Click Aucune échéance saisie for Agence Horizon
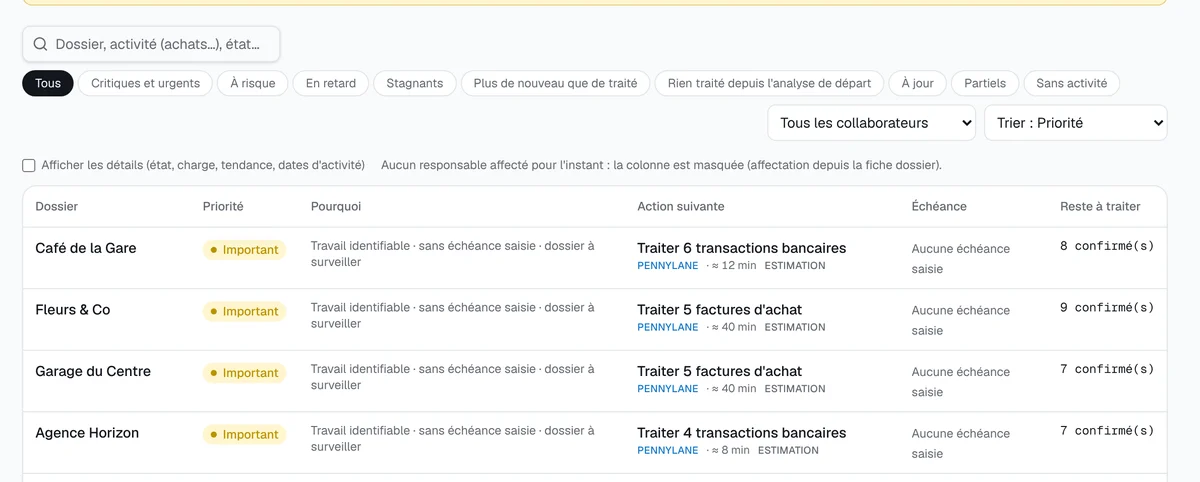 [x=961, y=443]
